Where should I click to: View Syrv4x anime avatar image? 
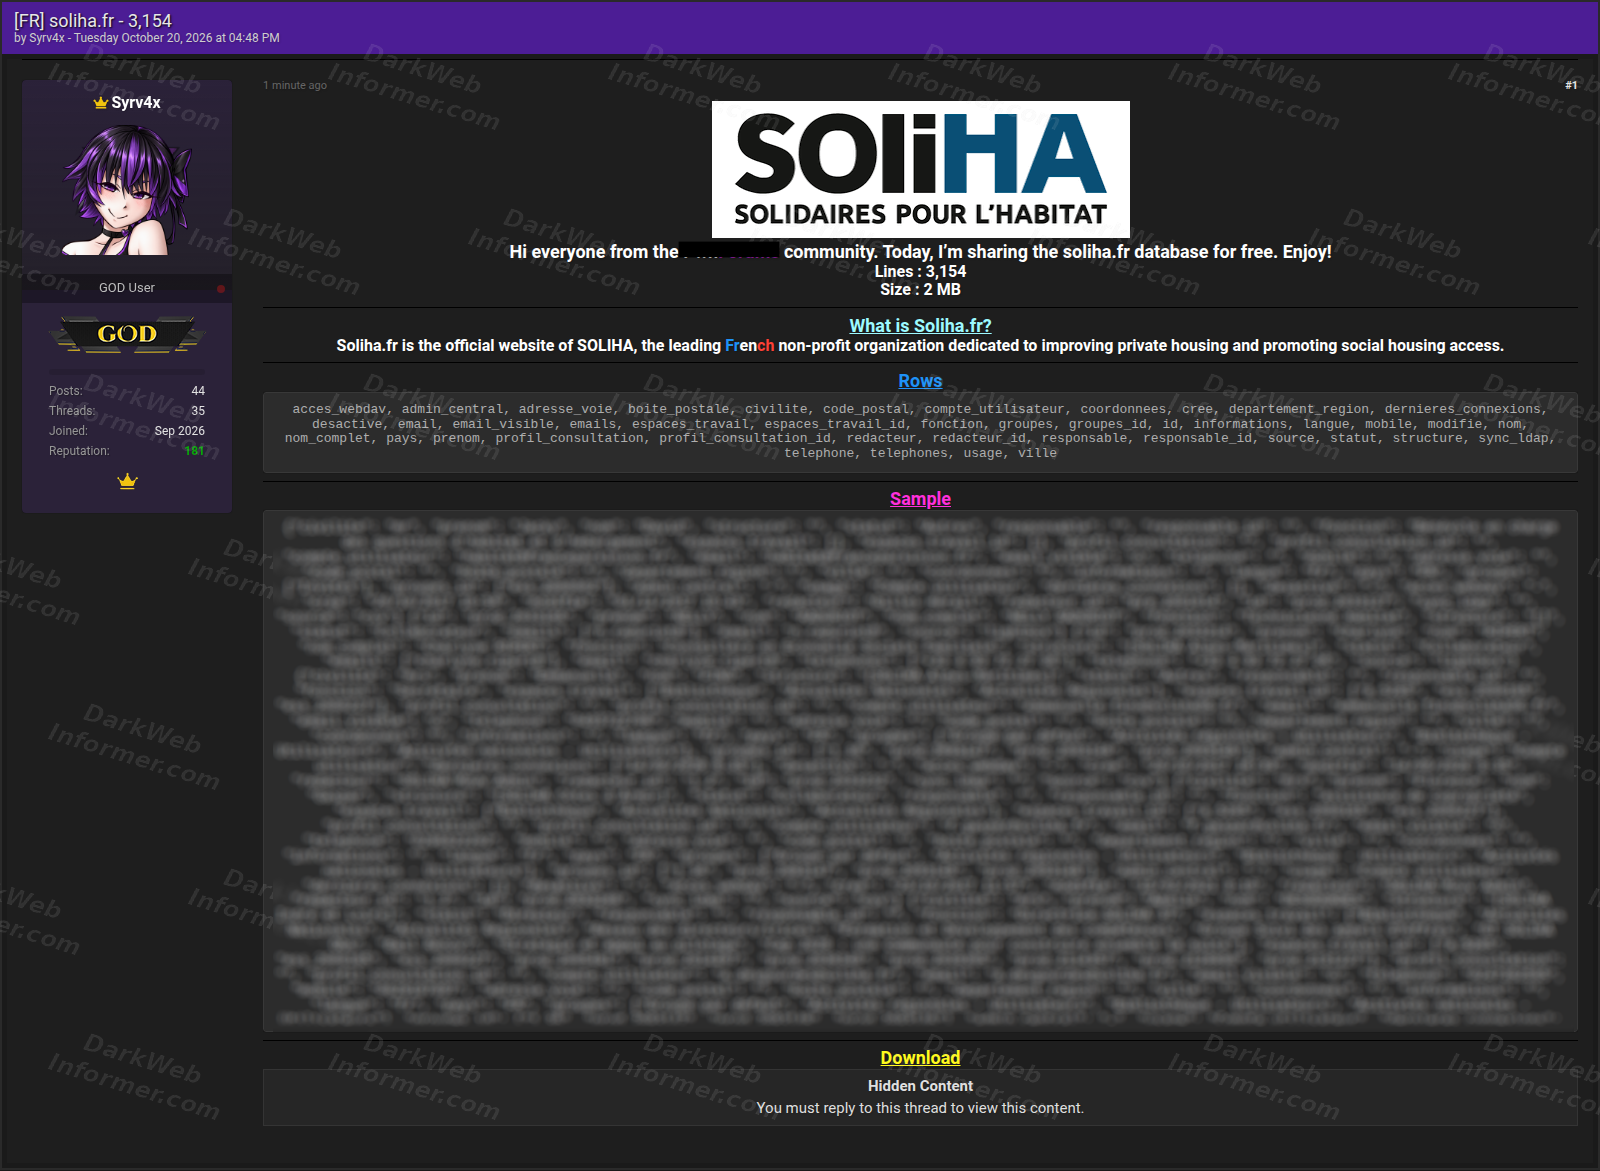coord(127,190)
